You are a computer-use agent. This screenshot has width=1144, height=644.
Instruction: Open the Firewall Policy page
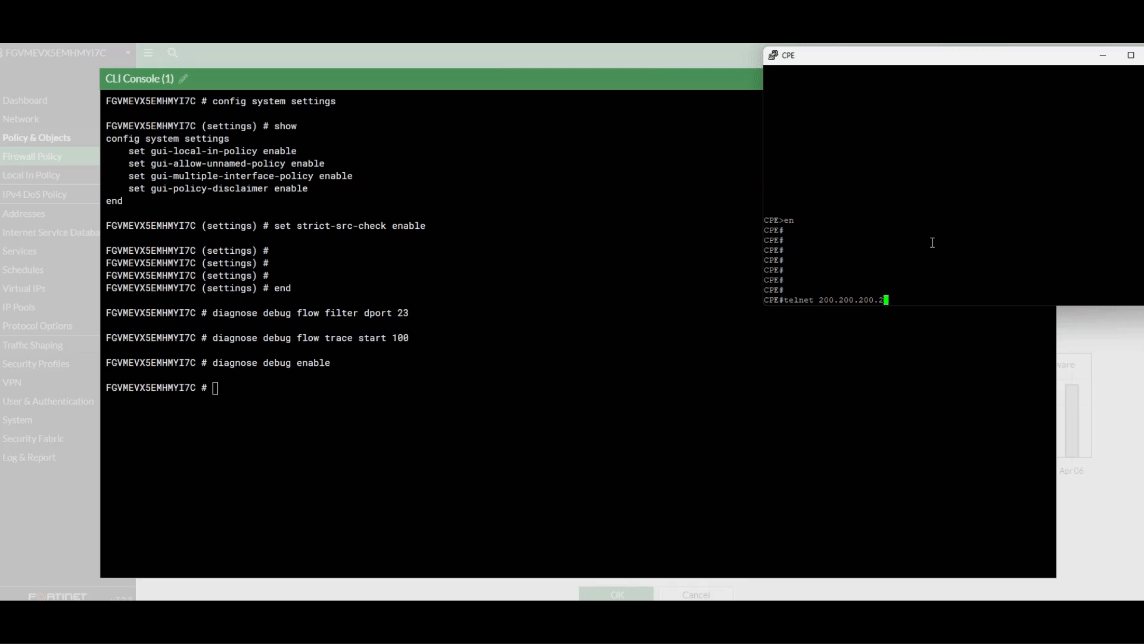(x=33, y=156)
